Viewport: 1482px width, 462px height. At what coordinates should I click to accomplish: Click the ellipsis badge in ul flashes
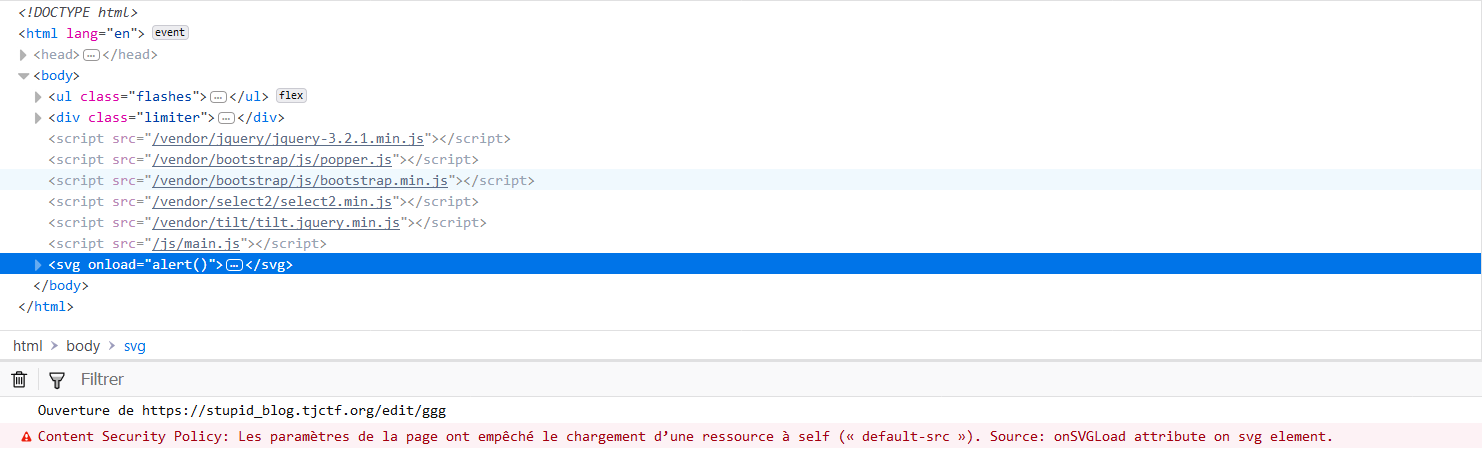219,97
